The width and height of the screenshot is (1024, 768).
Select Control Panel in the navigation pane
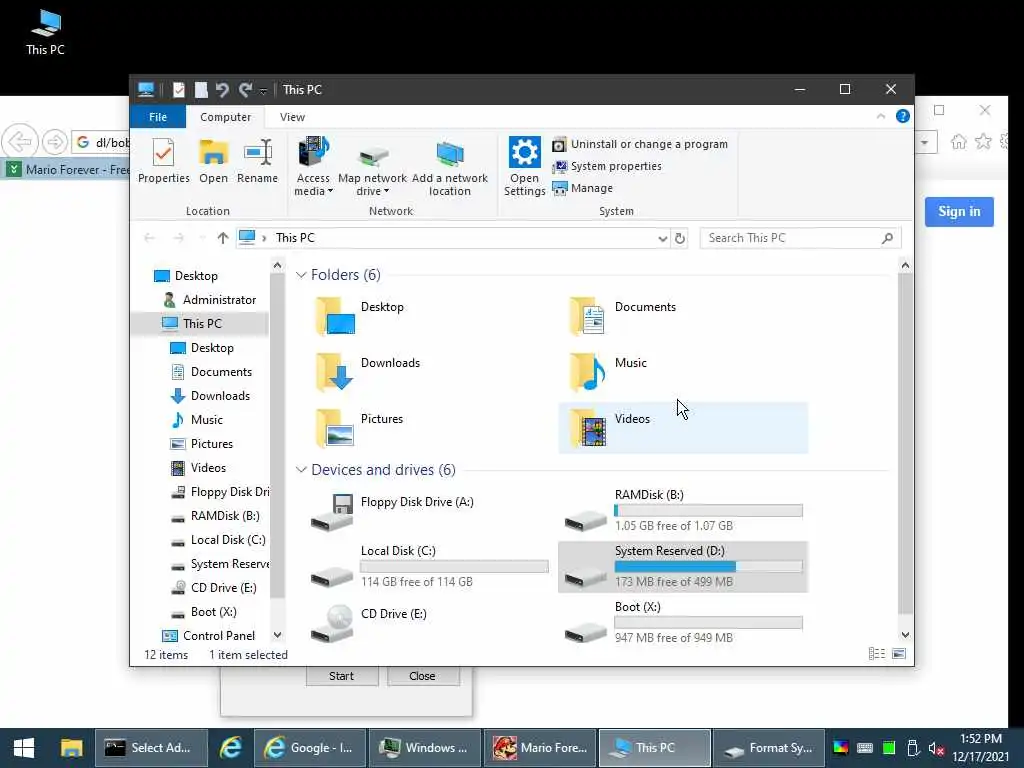coord(209,635)
